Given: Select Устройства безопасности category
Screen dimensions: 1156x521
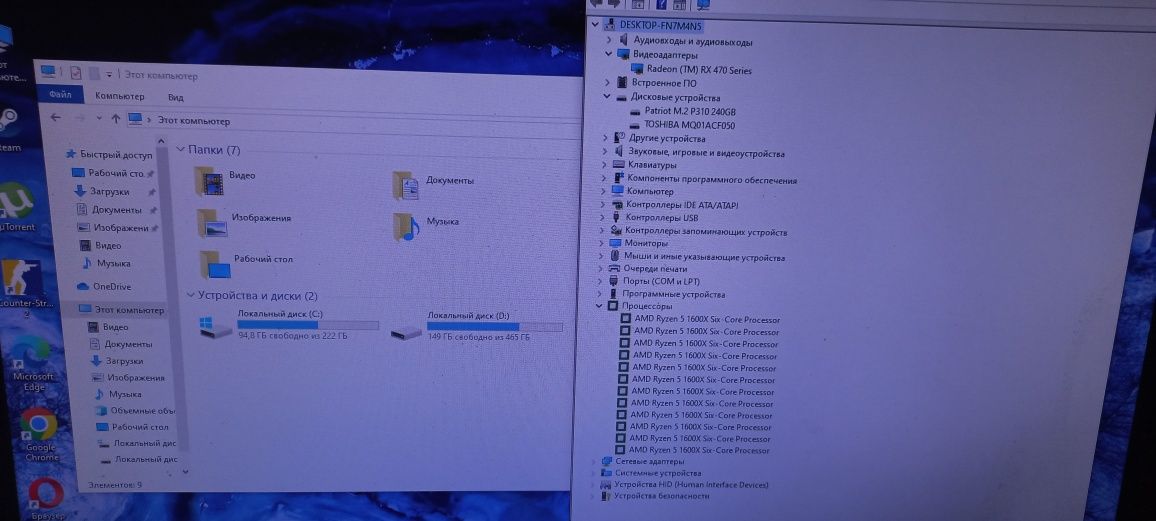Looking at the screenshot, I should pyautogui.click(x=661, y=497).
